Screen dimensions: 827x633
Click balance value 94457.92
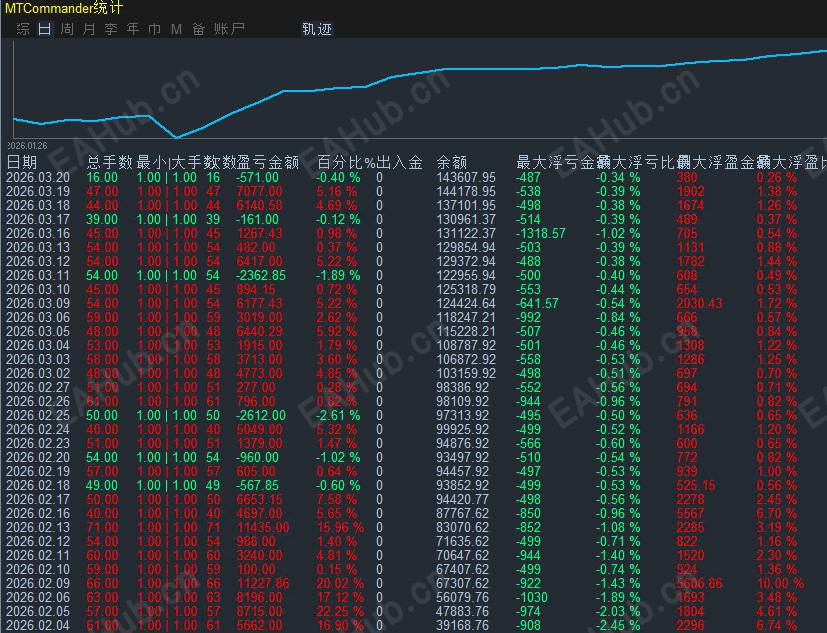click(463, 471)
